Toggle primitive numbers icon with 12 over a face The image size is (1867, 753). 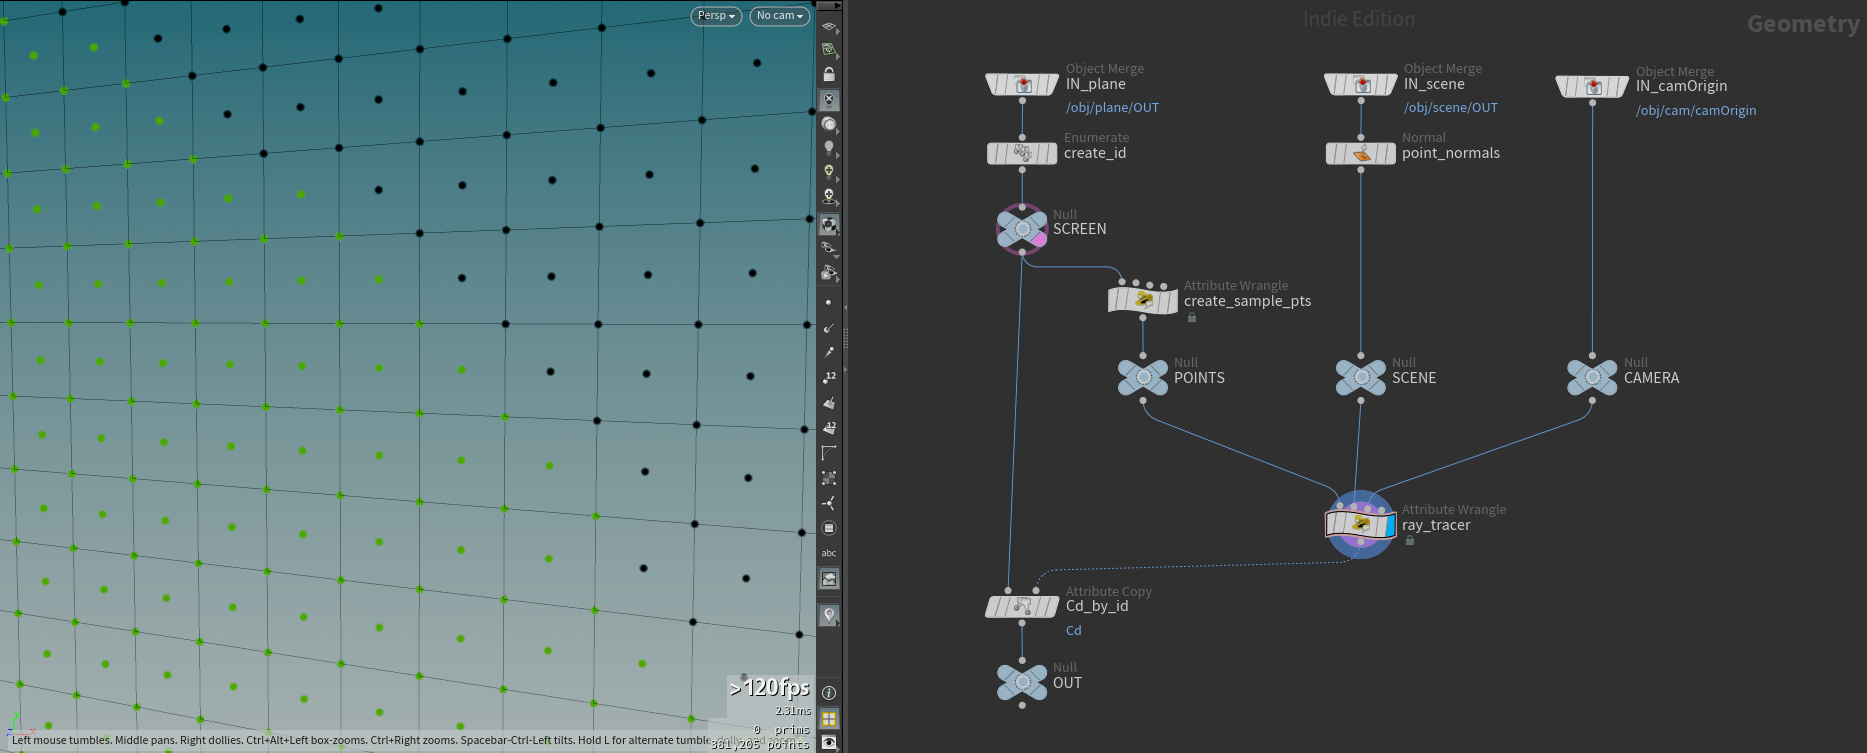tap(828, 427)
